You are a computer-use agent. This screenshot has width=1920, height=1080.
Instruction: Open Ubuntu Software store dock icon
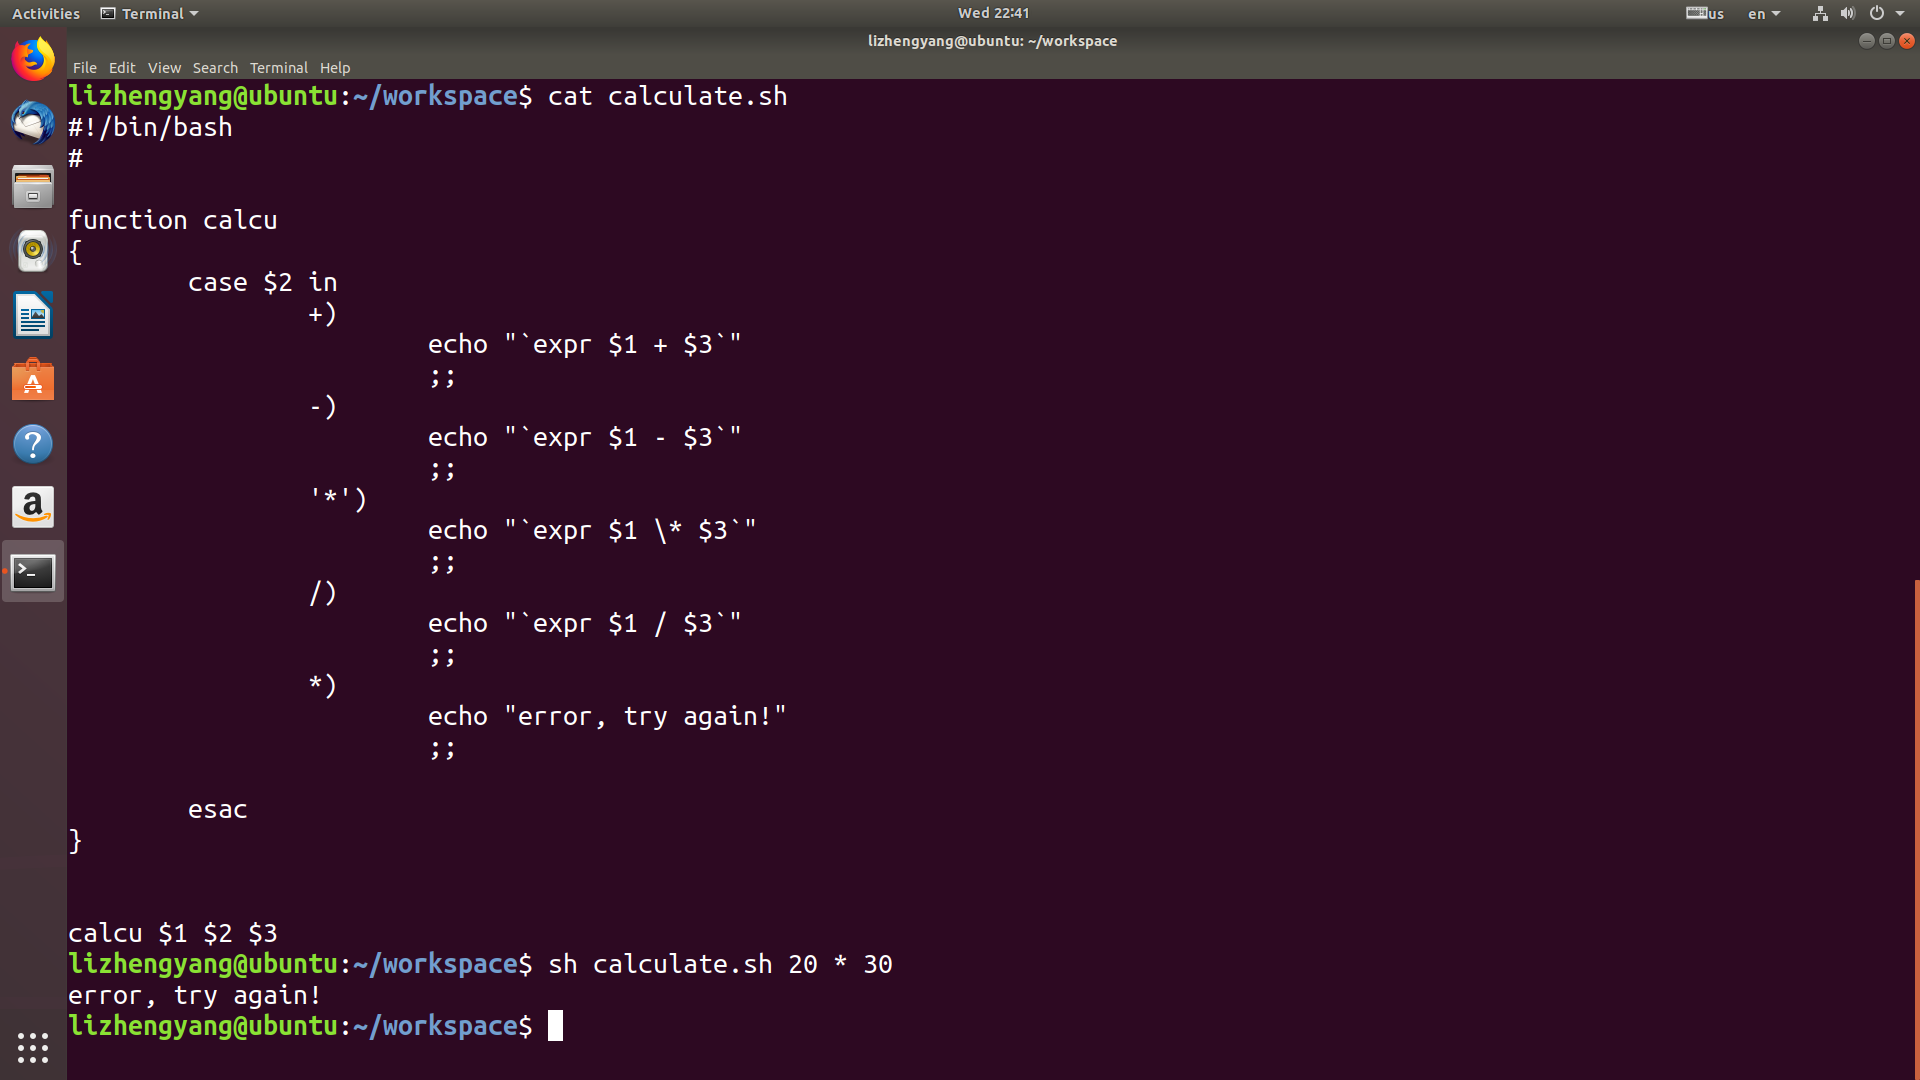pyautogui.click(x=33, y=380)
